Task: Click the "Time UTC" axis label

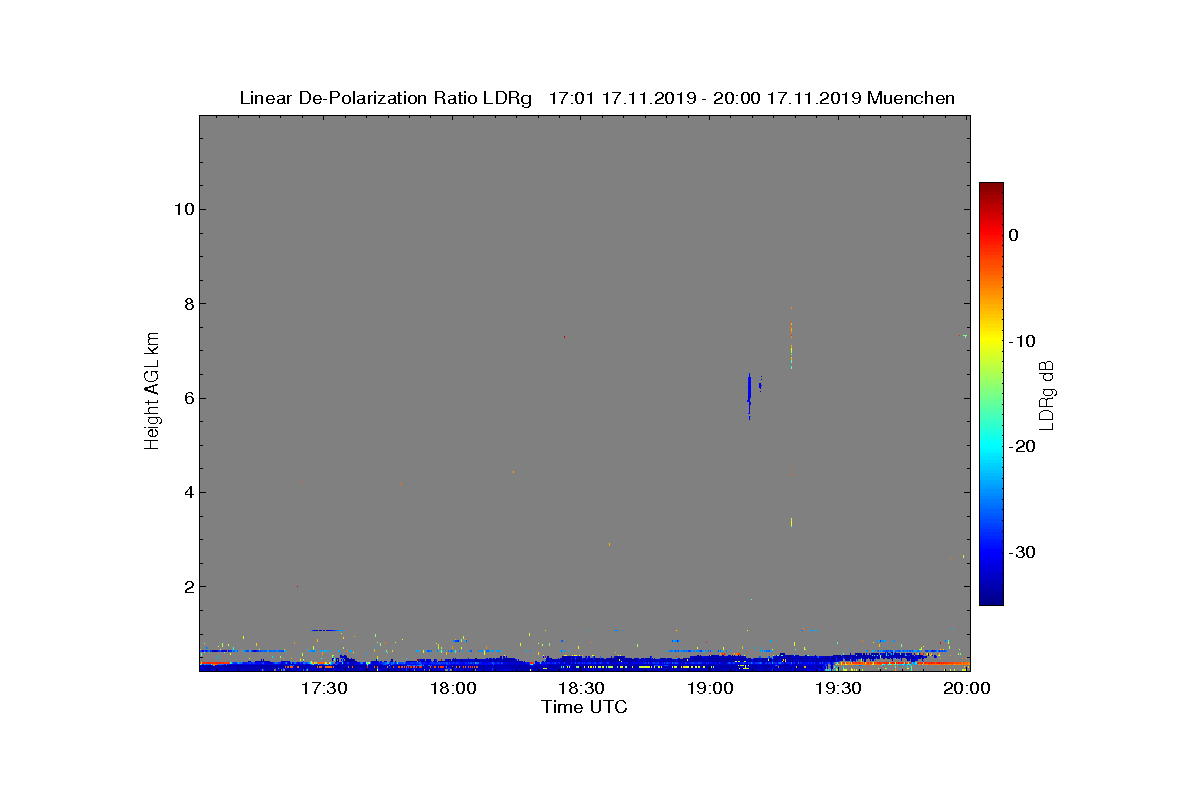Action: [x=584, y=707]
